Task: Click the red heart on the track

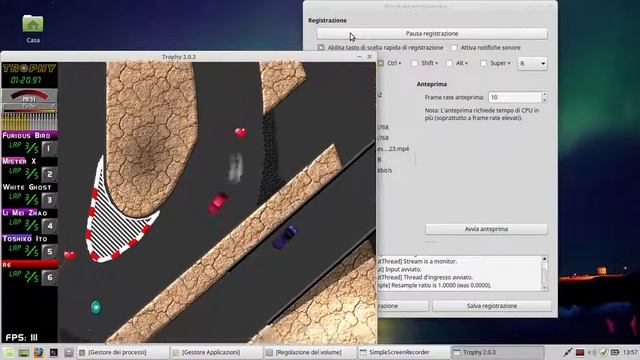Action: coord(240,132)
